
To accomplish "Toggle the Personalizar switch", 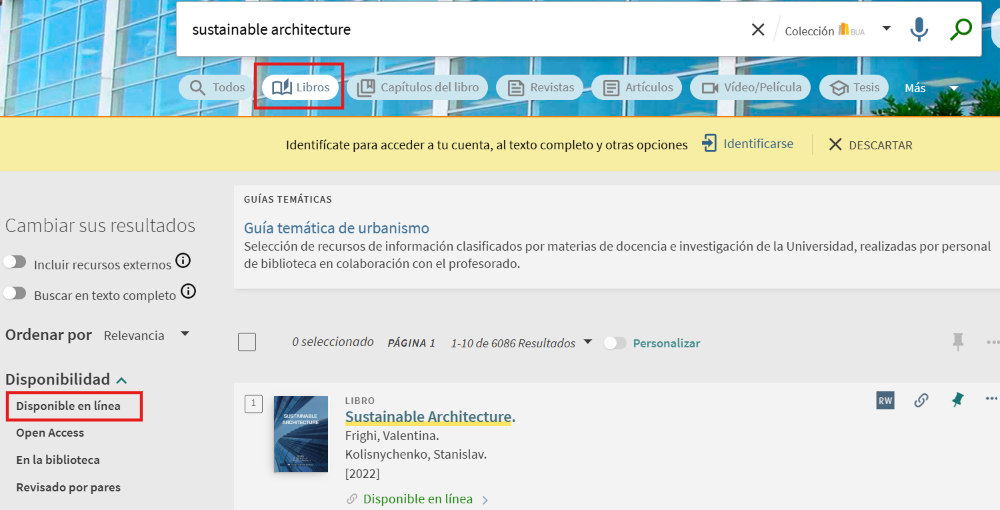I will click(615, 343).
